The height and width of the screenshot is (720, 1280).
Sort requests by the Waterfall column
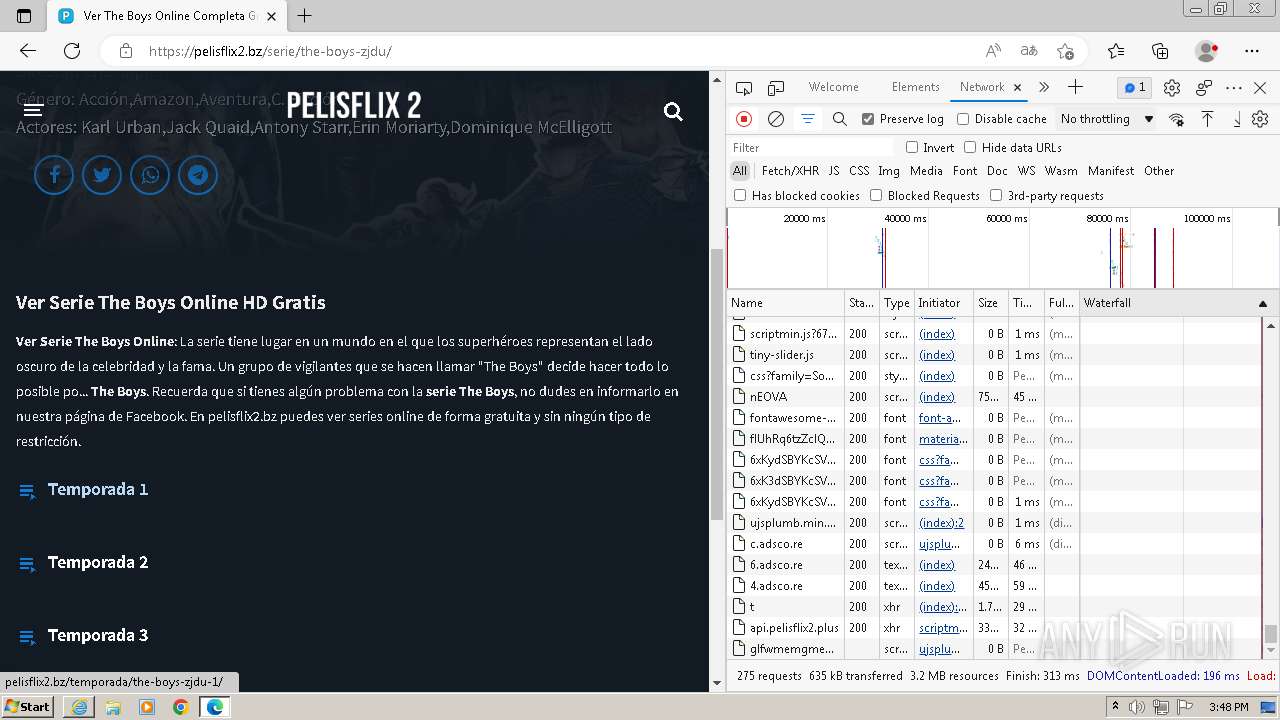click(1177, 303)
